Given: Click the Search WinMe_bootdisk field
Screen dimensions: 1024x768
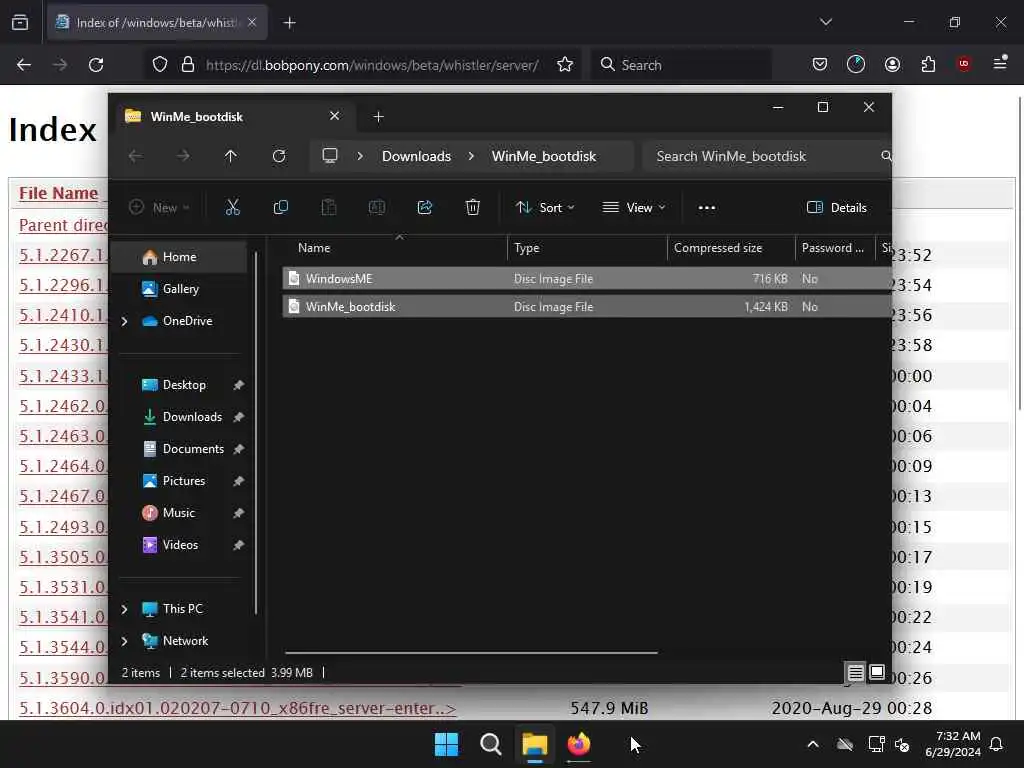Looking at the screenshot, I should (x=767, y=156).
